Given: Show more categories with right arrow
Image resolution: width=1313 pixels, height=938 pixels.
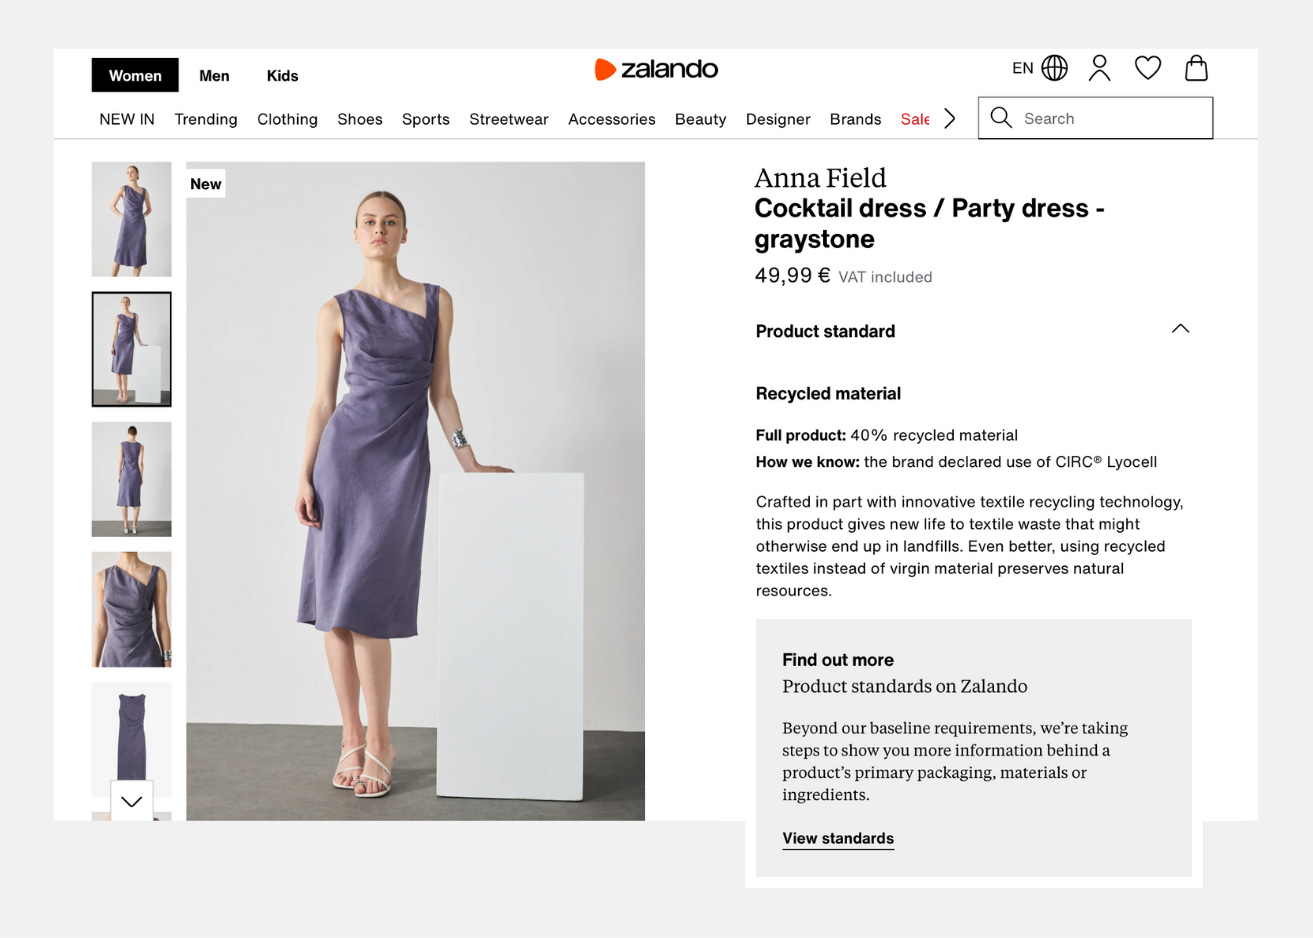Looking at the screenshot, I should tap(949, 119).
